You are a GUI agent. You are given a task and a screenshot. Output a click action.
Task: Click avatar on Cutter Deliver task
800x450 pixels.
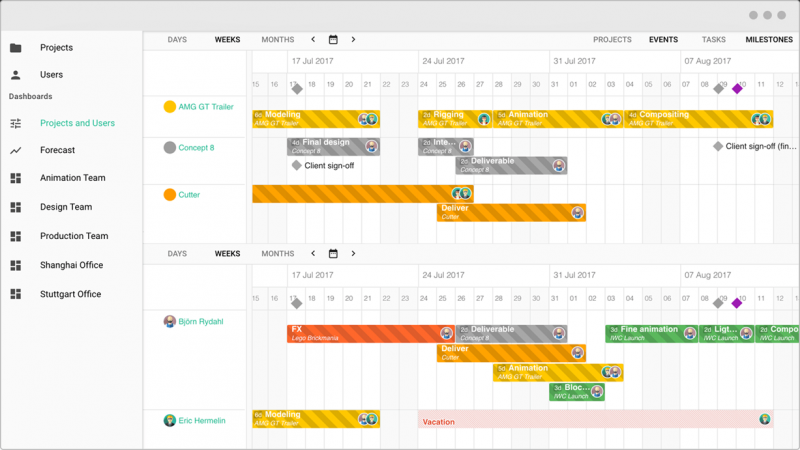(x=577, y=213)
